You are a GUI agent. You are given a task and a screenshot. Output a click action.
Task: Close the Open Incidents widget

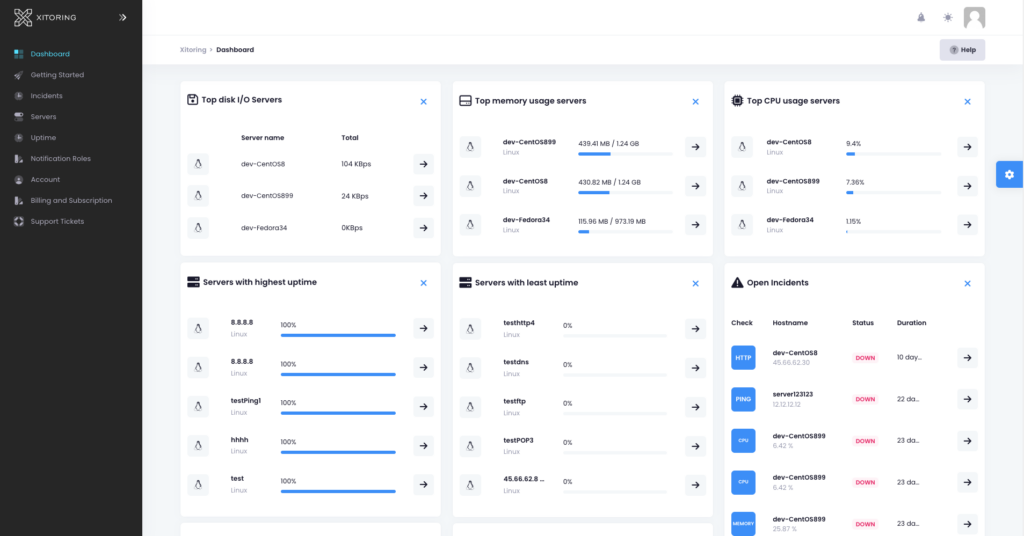(968, 284)
